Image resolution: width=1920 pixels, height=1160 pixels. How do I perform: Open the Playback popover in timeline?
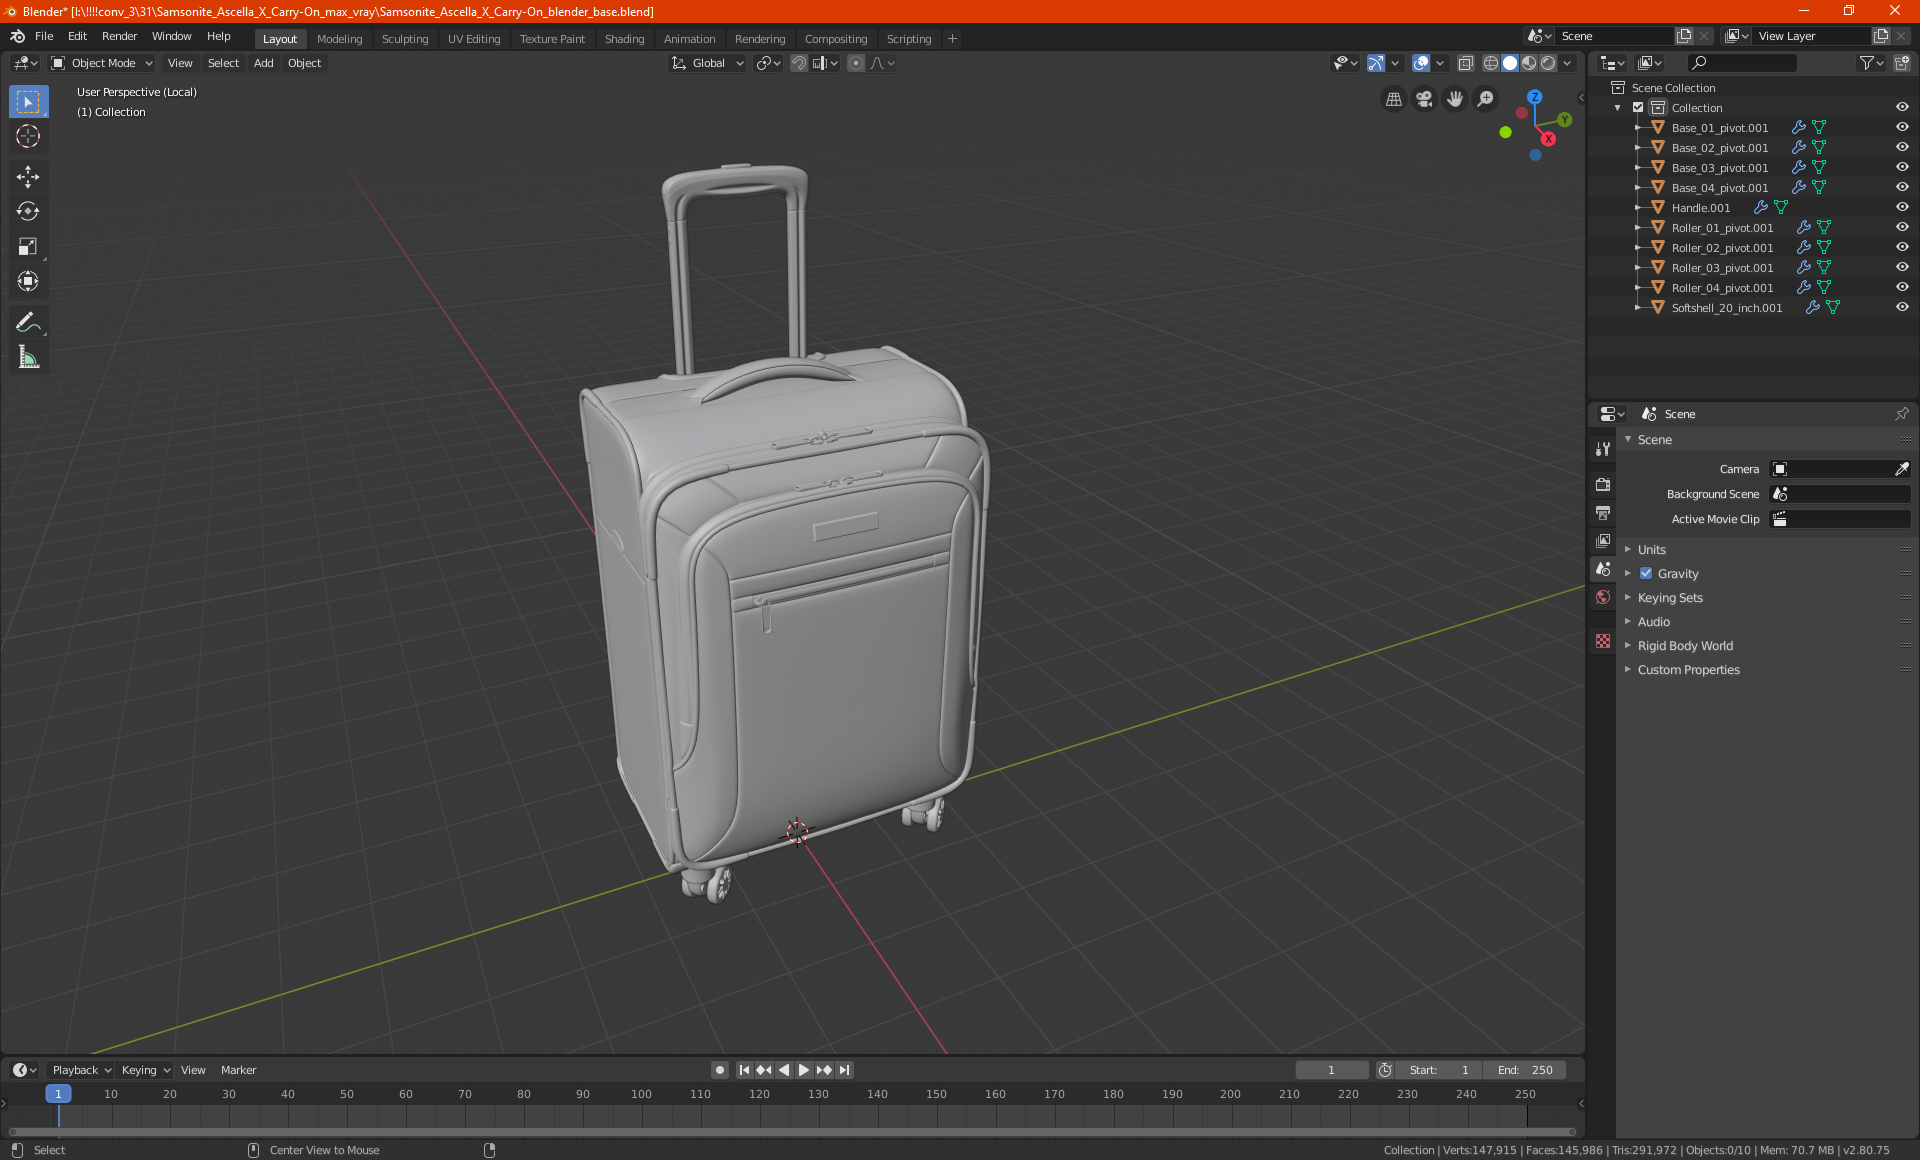[x=81, y=1070]
